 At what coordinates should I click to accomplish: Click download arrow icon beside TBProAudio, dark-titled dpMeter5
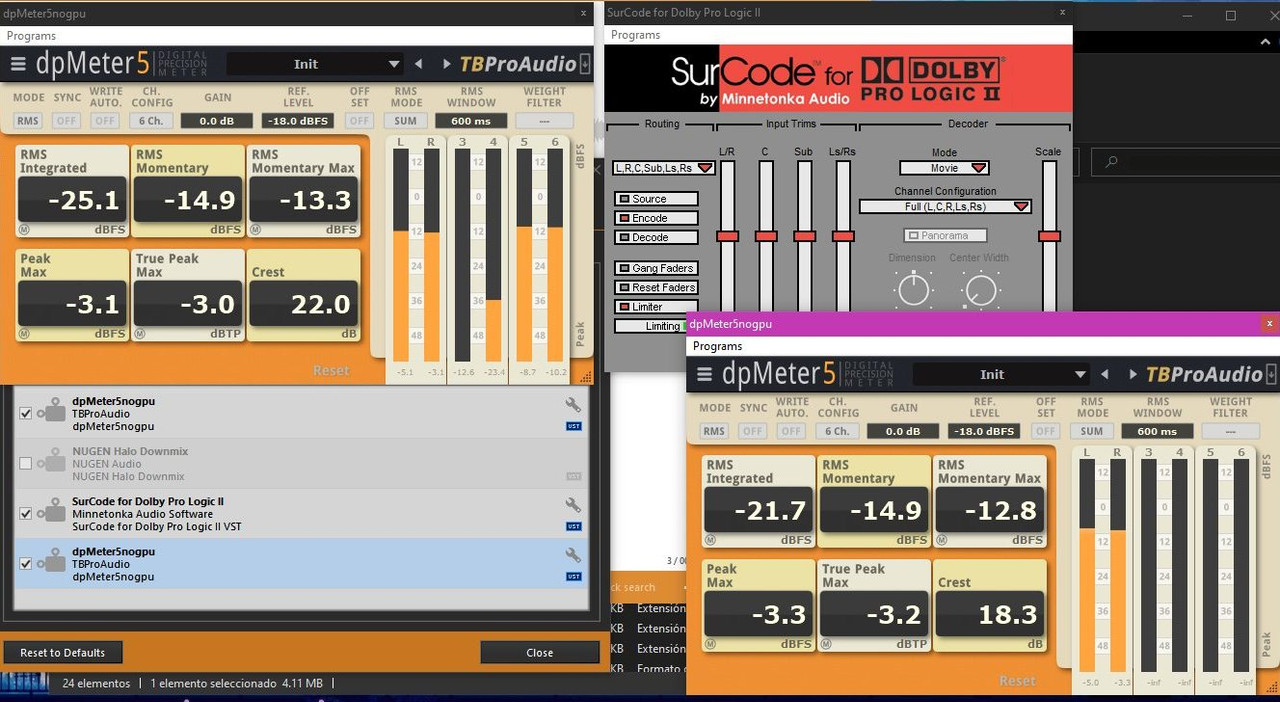[586, 64]
